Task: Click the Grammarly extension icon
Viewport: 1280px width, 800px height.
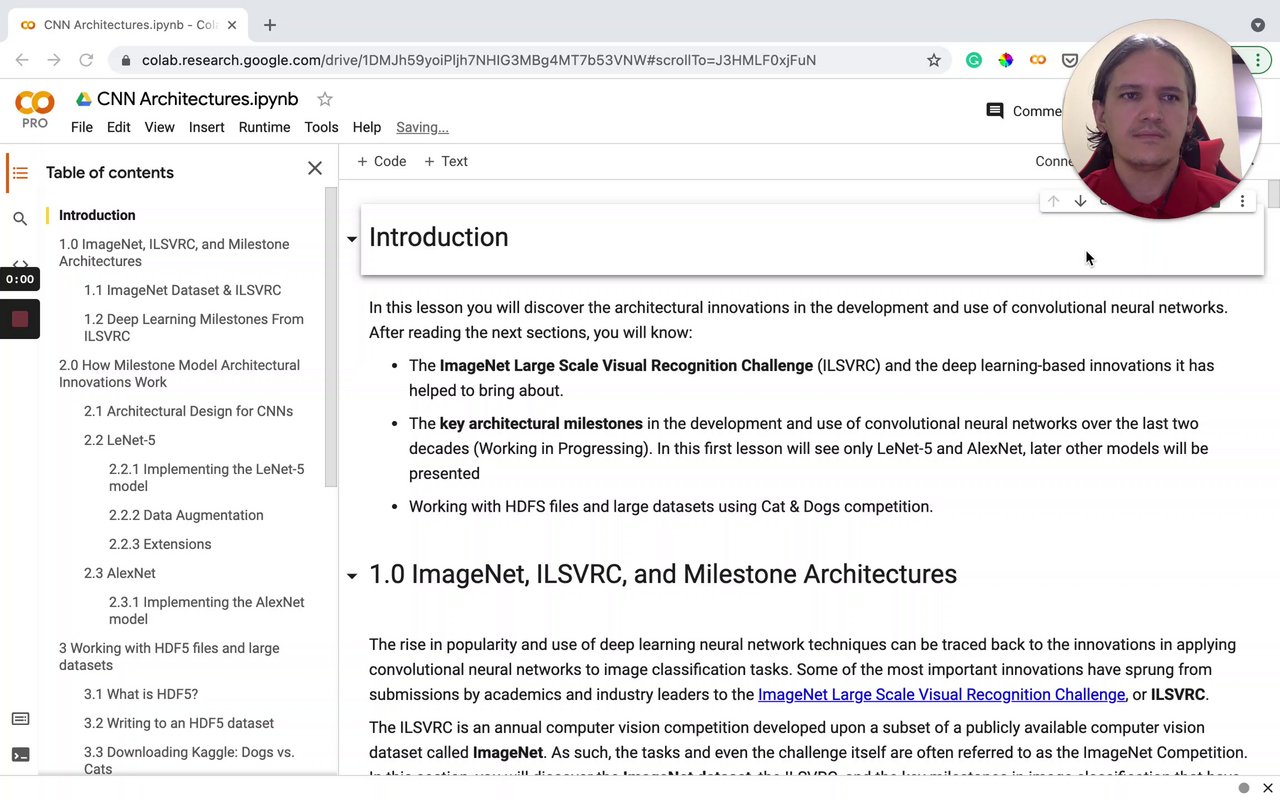Action: tap(973, 60)
